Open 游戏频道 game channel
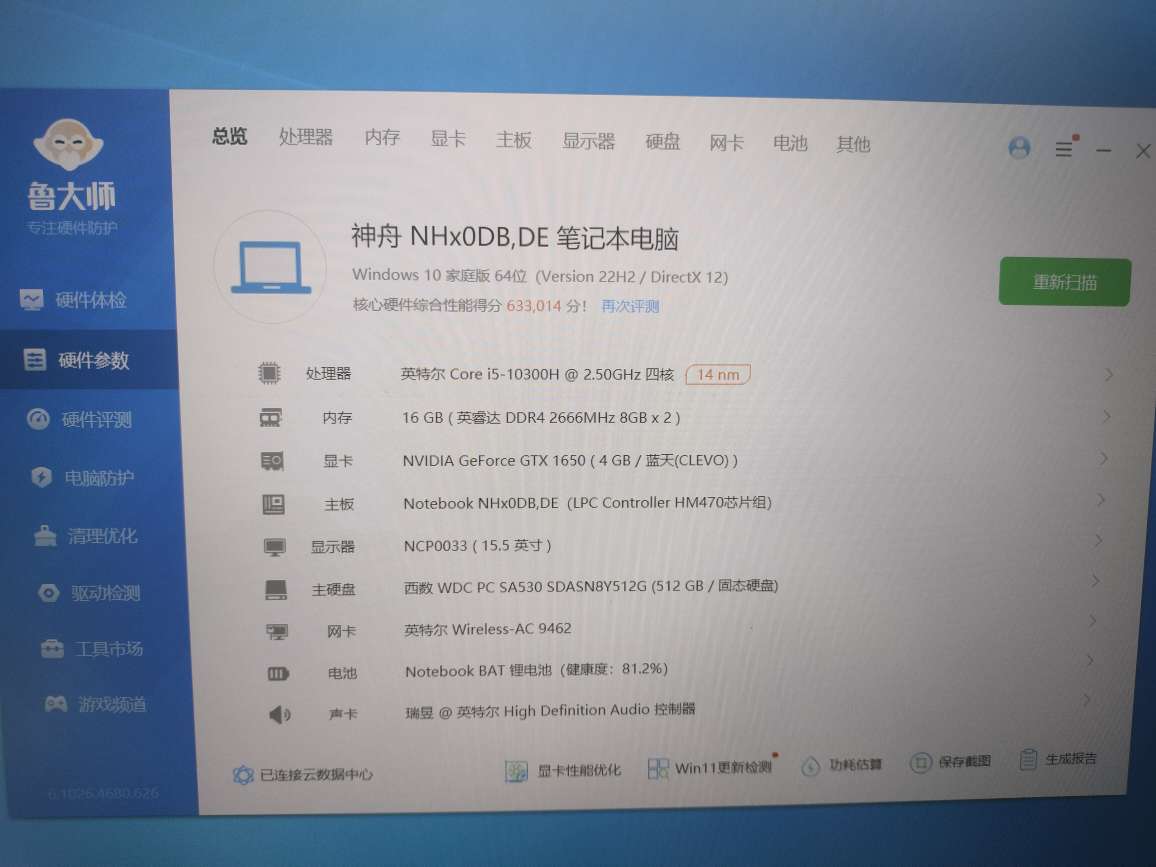The width and height of the screenshot is (1156, 867). 96,704
